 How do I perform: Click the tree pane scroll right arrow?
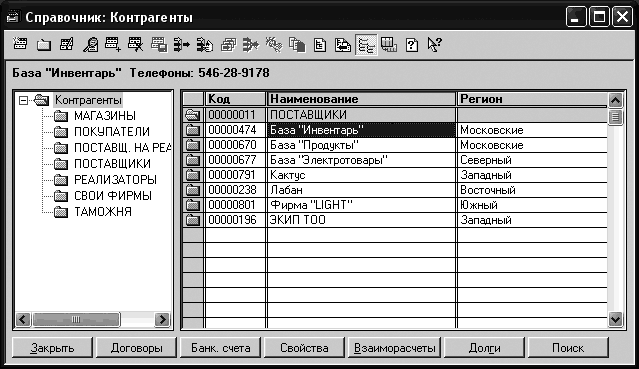click(163, 319)
